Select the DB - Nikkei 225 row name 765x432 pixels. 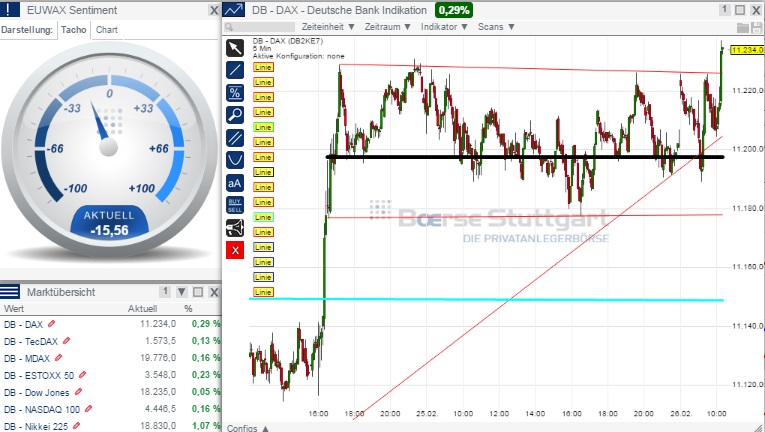point(36,426)
